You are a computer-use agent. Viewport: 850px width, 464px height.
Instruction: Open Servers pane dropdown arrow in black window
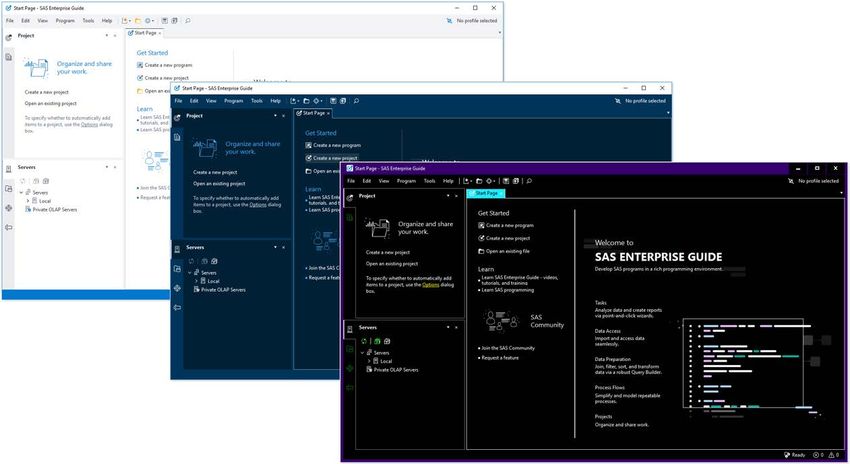pos(448,327)
